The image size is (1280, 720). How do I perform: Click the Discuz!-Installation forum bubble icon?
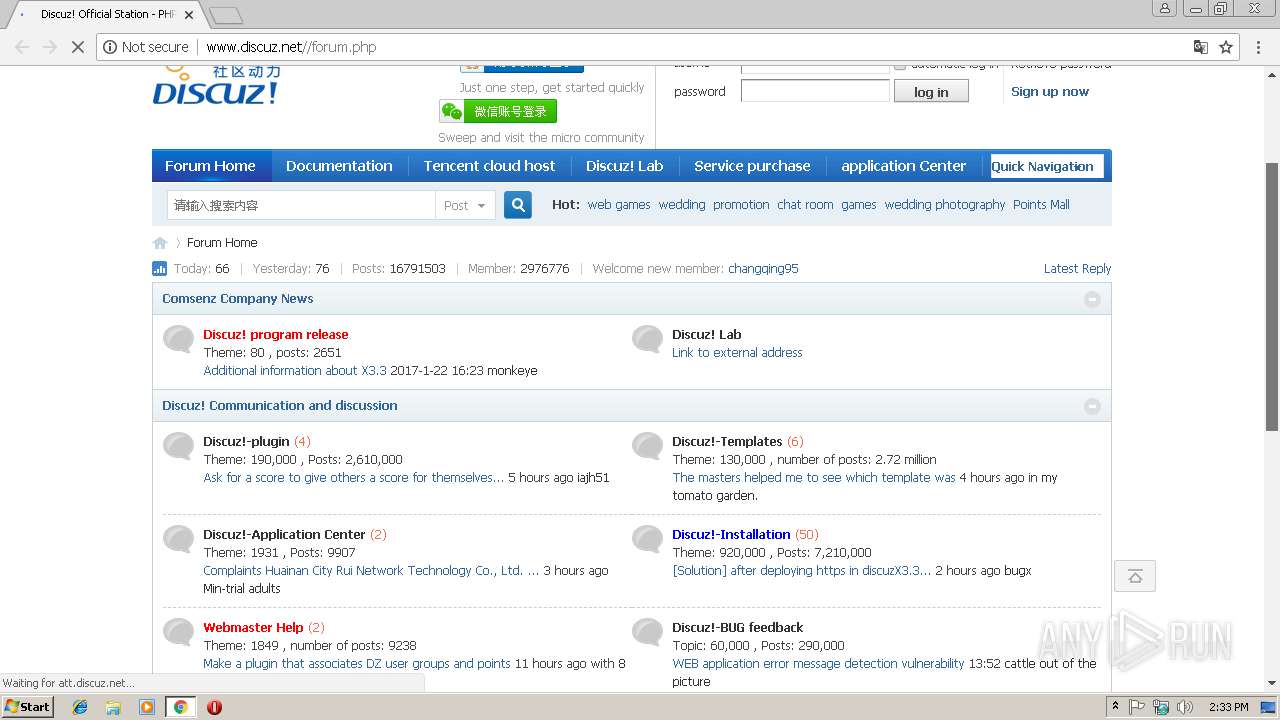pyautogui.click(x=648, y=539)
